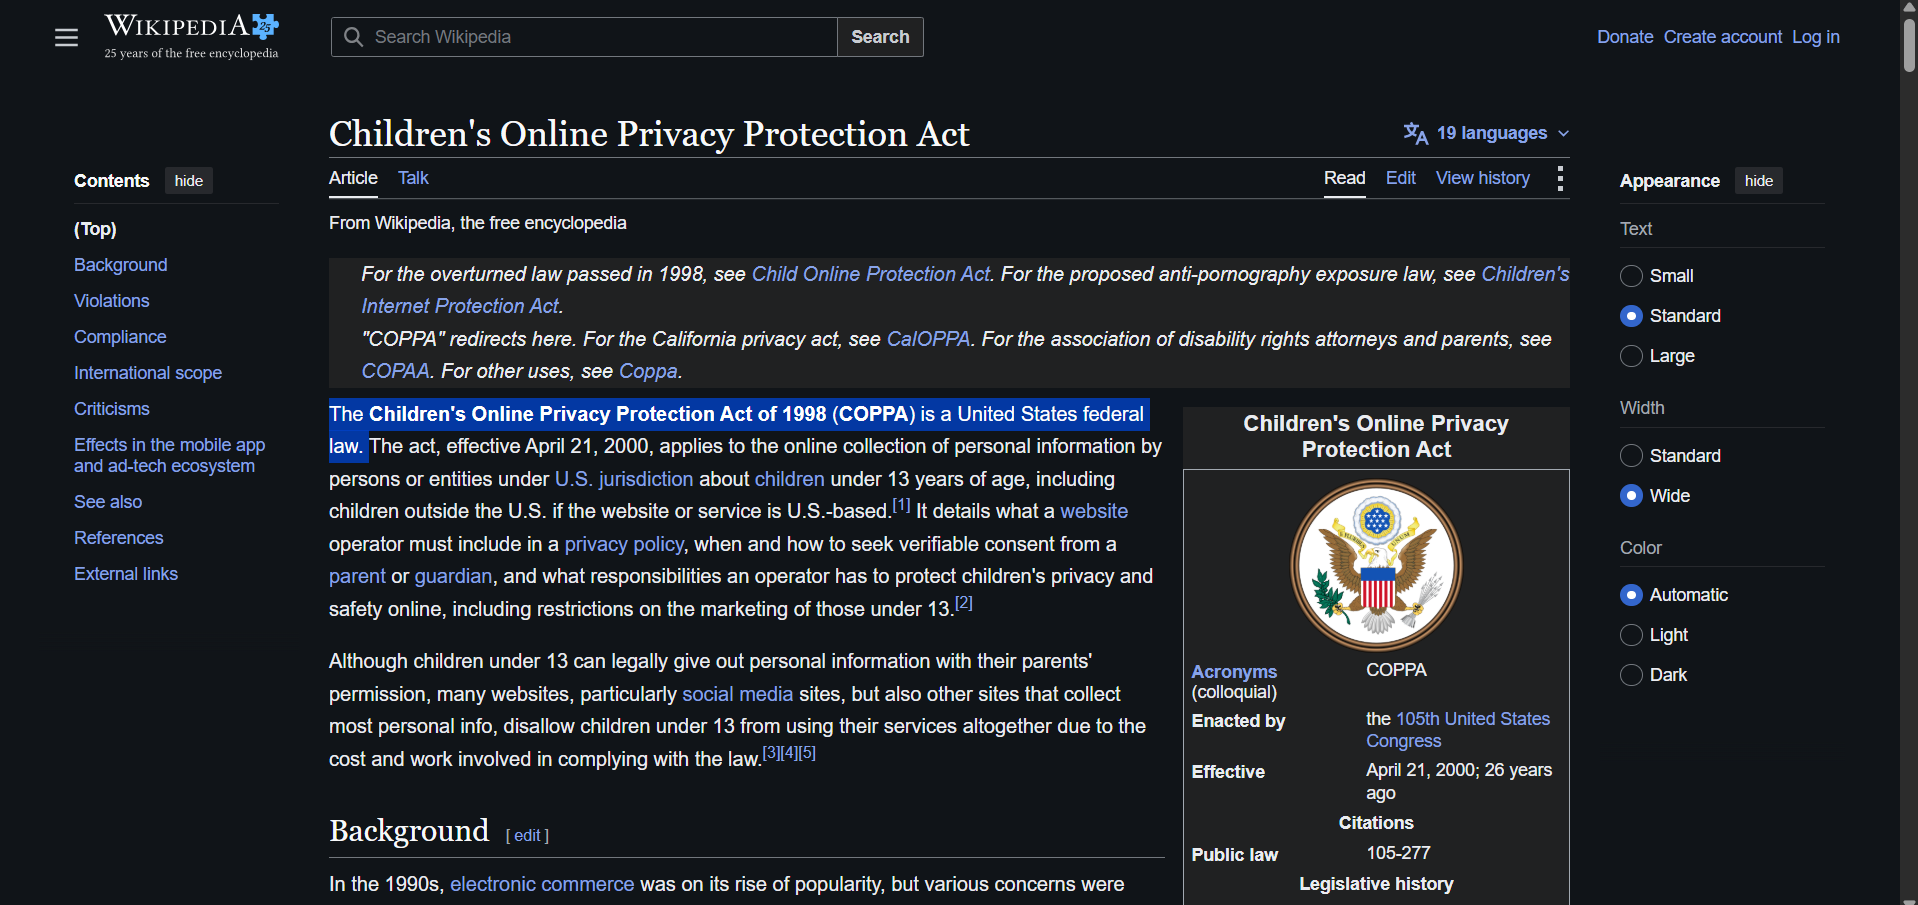The height and width of the screenshot is (905, 1918).
Task: Open 105th United States Congress link
Action: tap(1458, 730)
